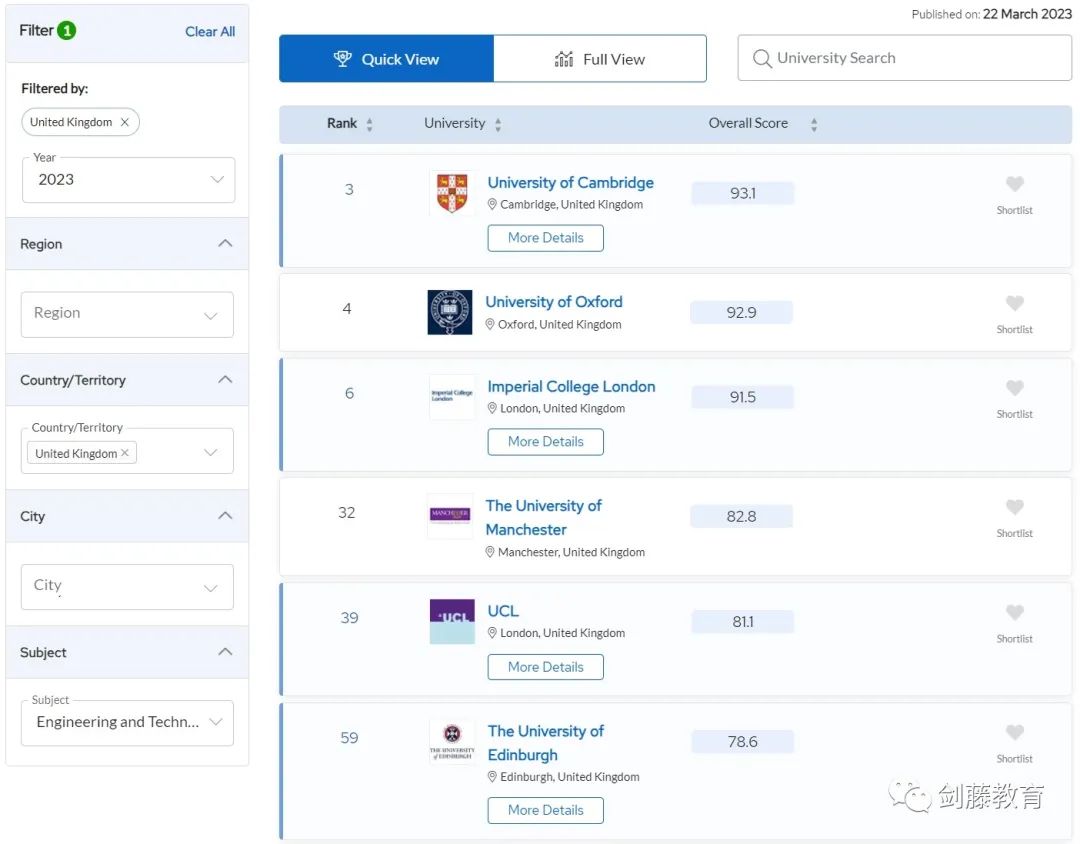Sort by Rank arrows icon
This screenshot has height=844, width=1080.
click(x=370, y=124)
